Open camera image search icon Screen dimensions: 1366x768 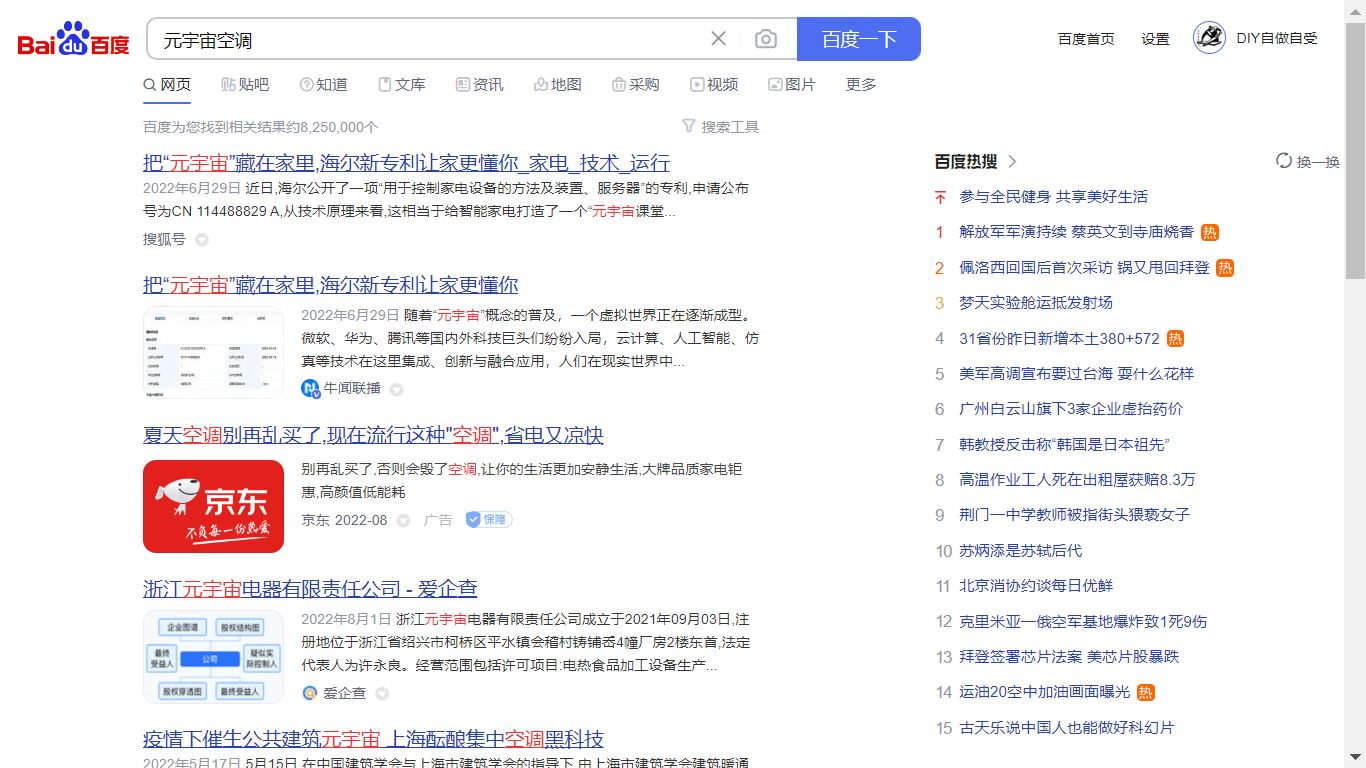(766, 39)
